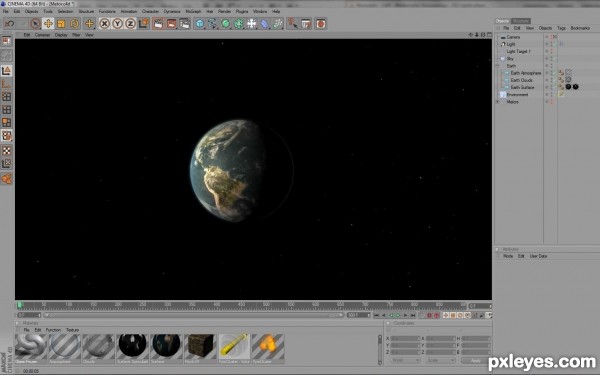600x375 pixels.
Task: Toggle the Y axis lock
Action: pos(117,24)
